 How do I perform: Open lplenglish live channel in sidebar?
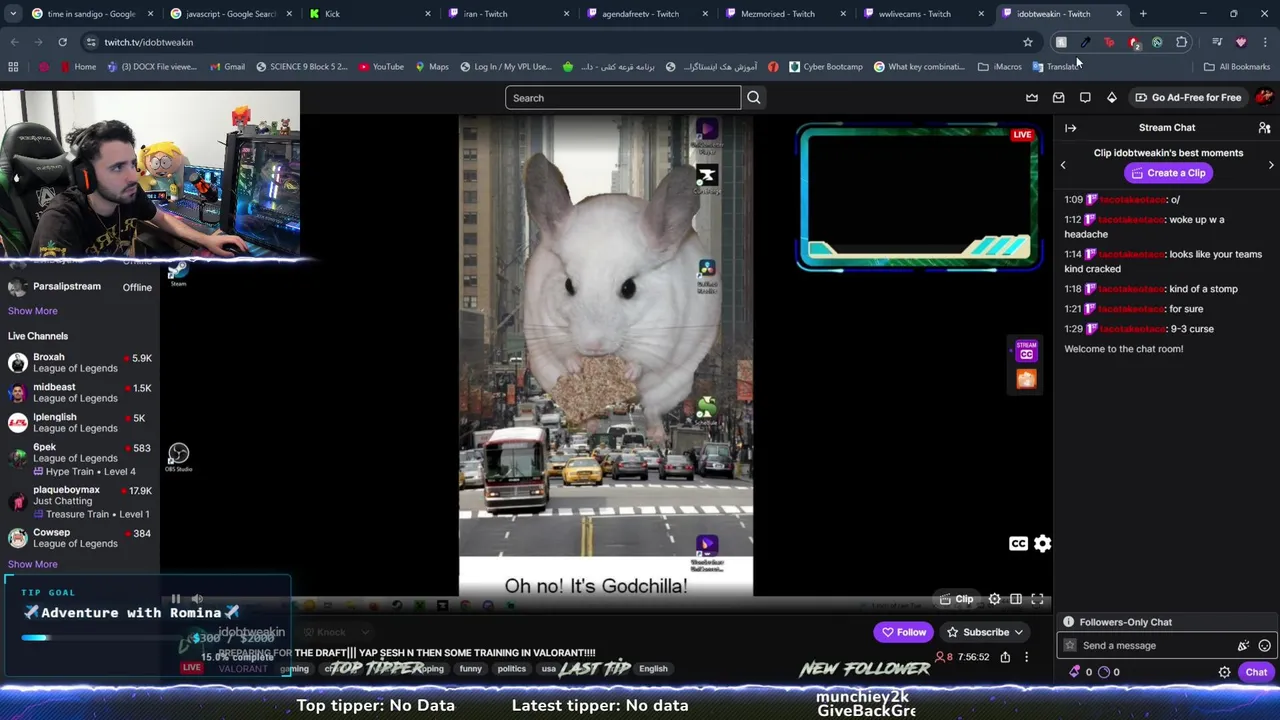80,422
